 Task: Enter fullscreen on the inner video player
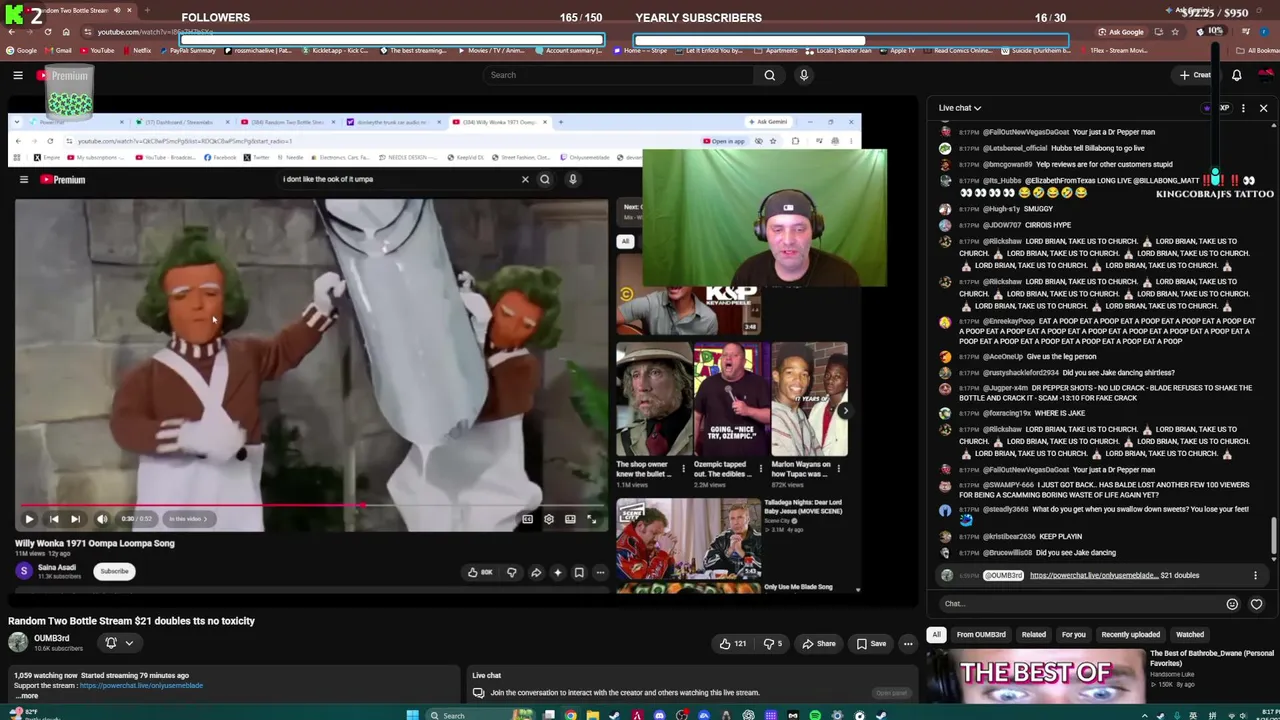[x=591, y=519]
